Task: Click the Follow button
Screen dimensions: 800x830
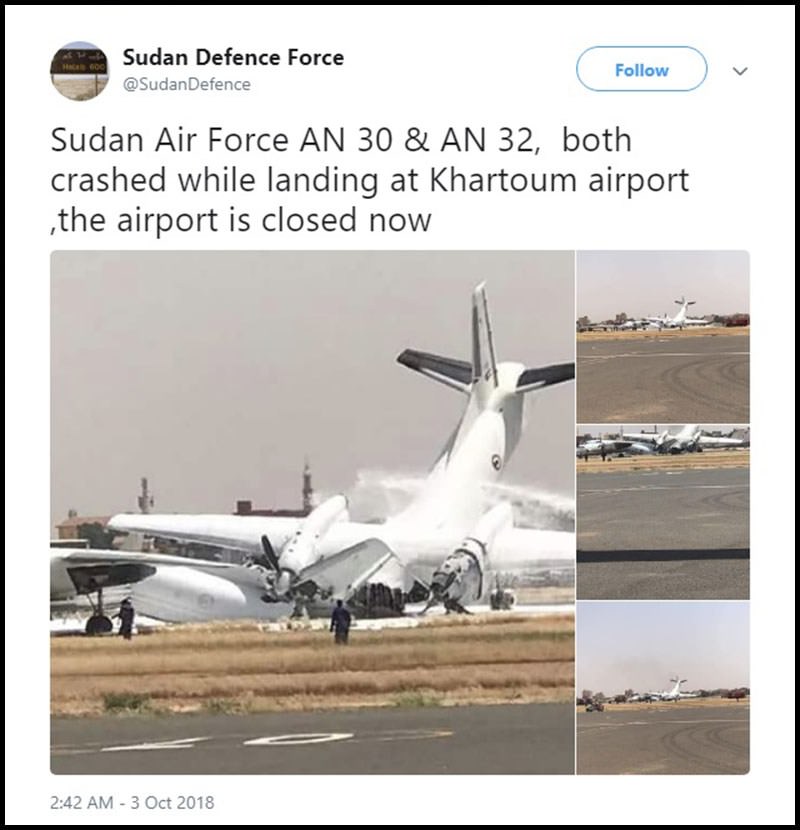Action: tap(641, 69)
